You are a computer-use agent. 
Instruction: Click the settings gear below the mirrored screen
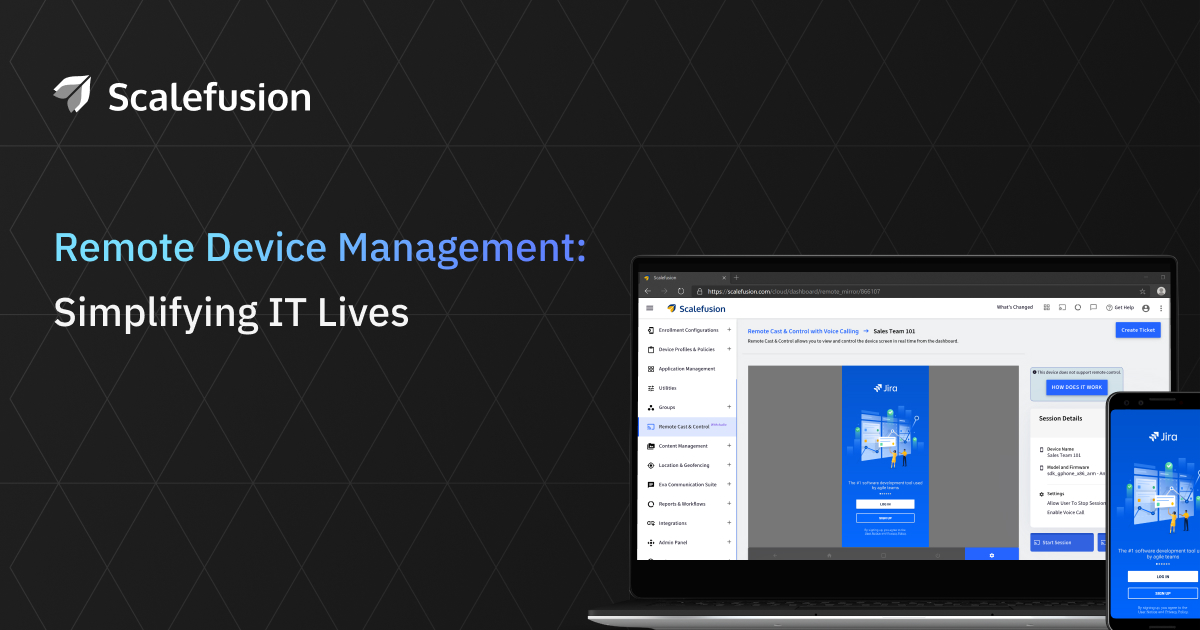point(992,554)
